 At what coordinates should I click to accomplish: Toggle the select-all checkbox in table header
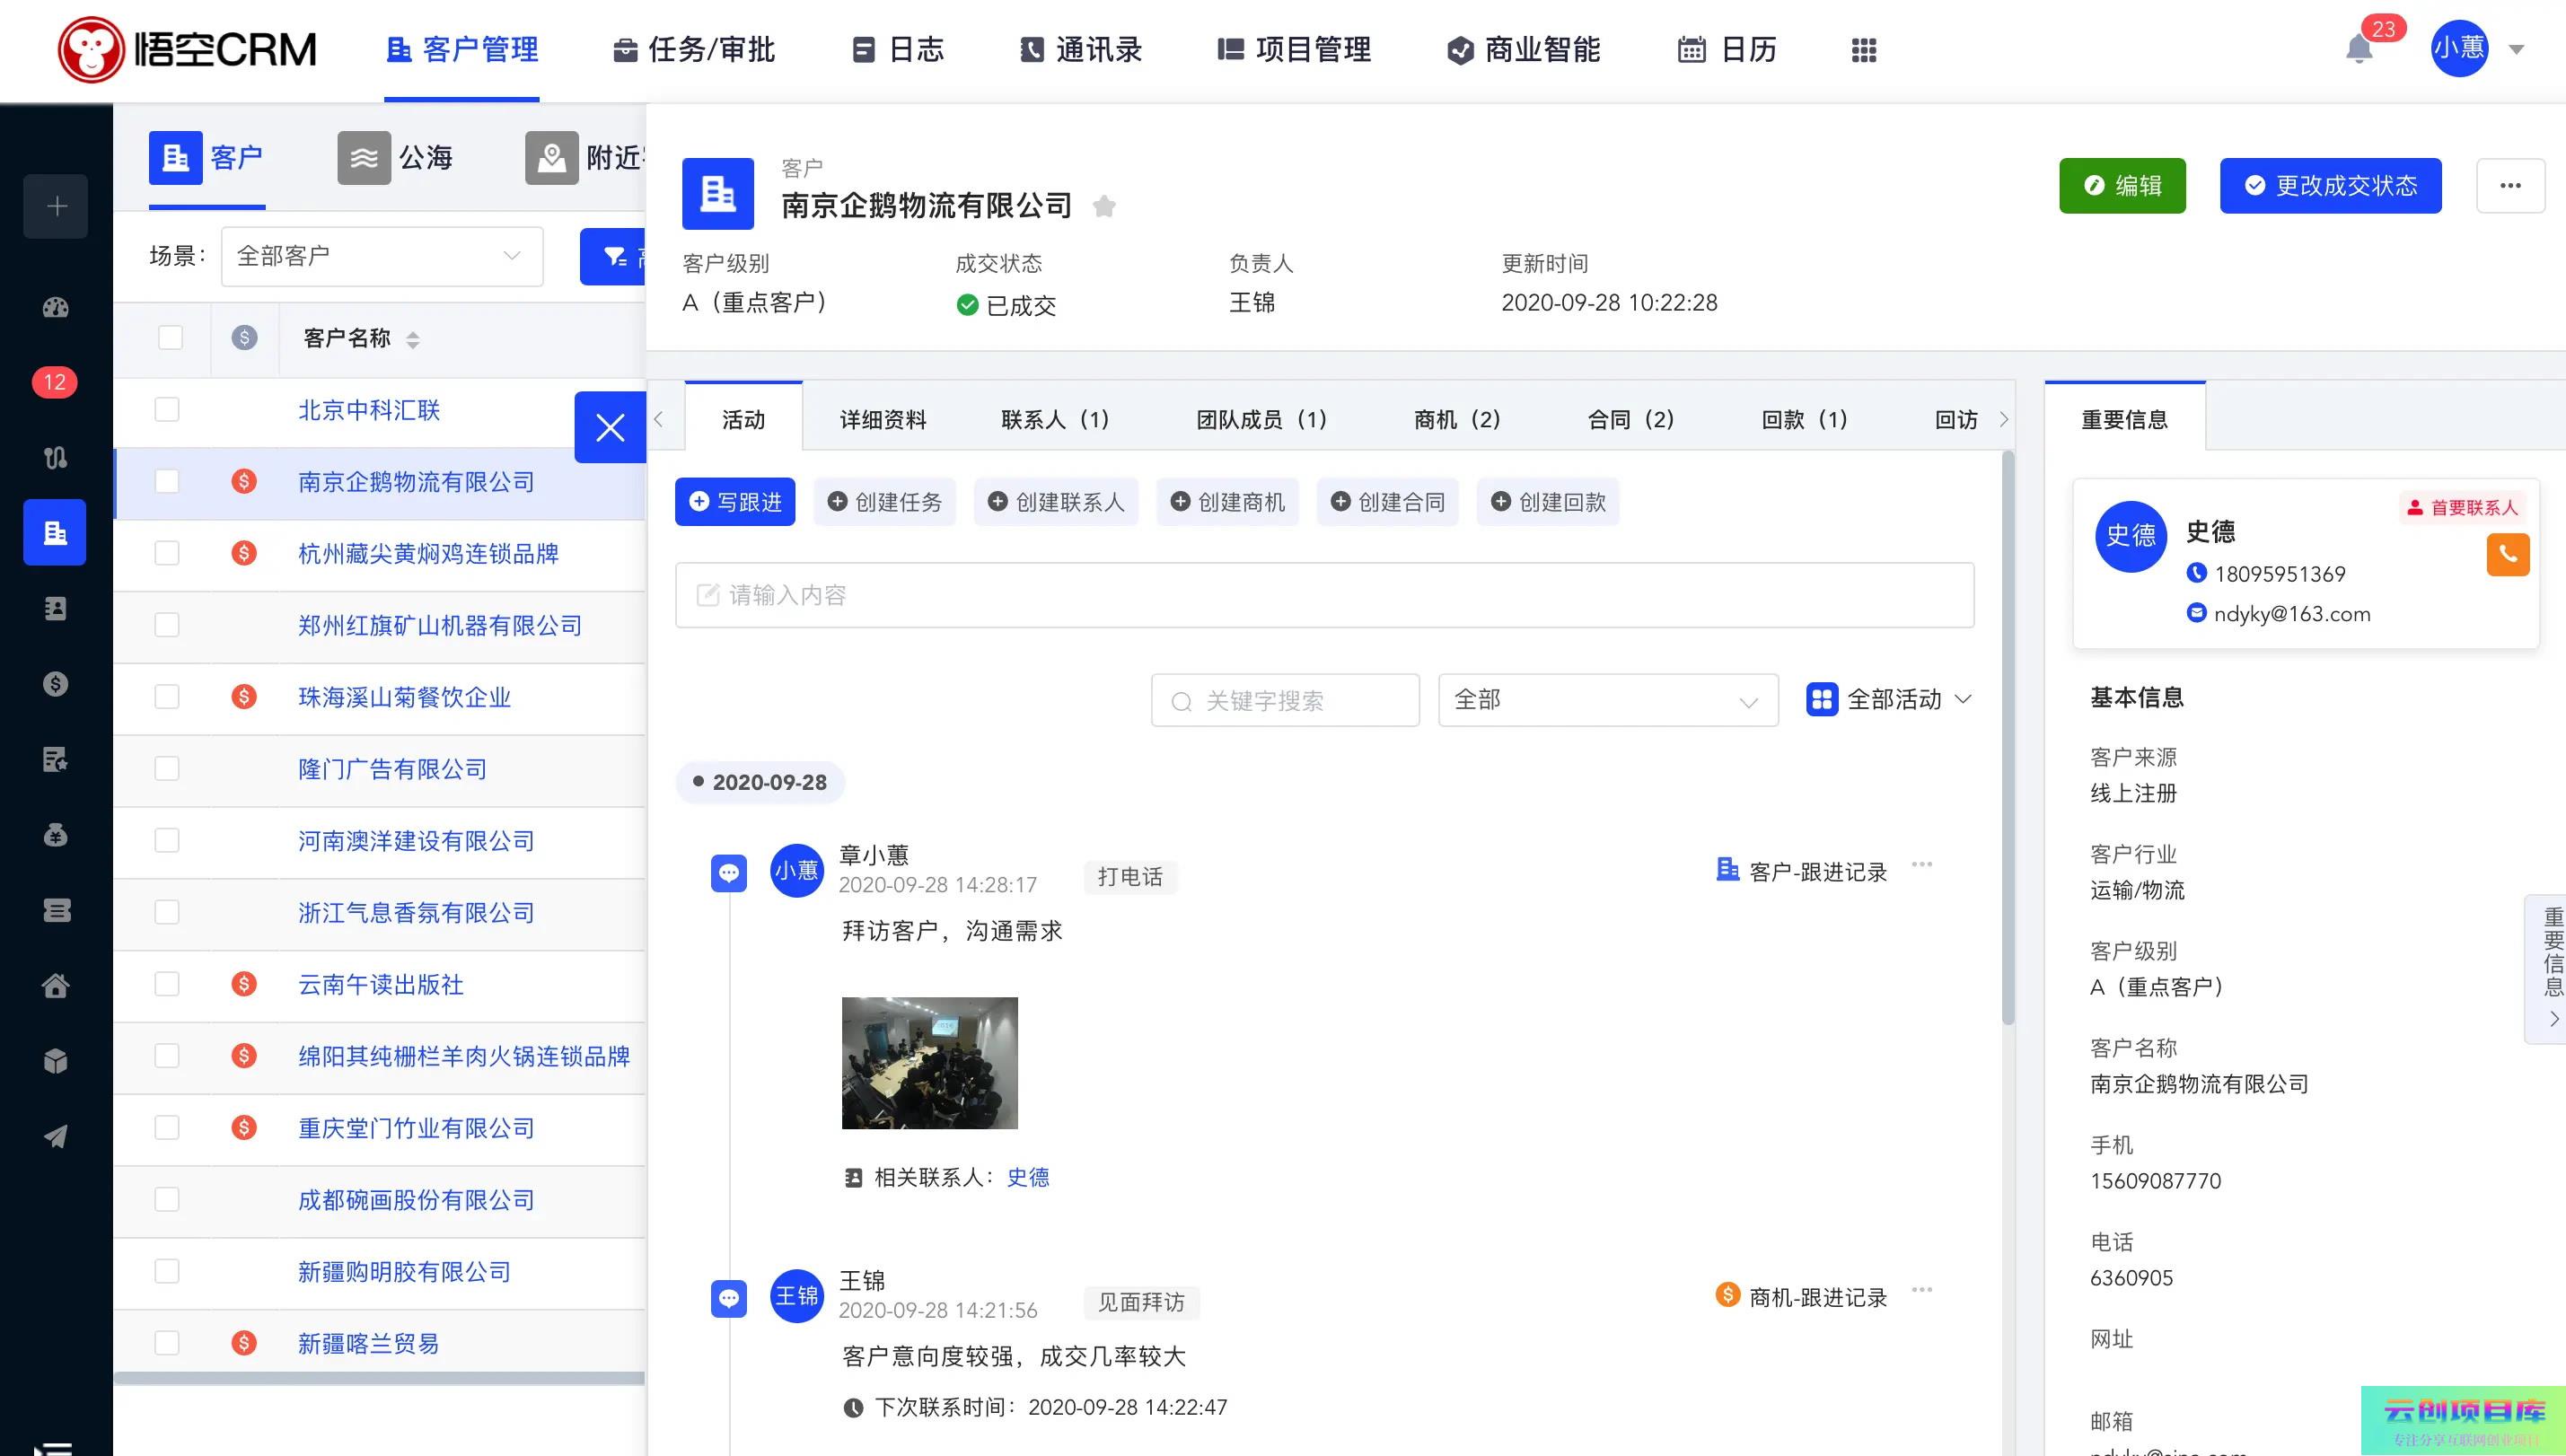[x=171, y=338]
